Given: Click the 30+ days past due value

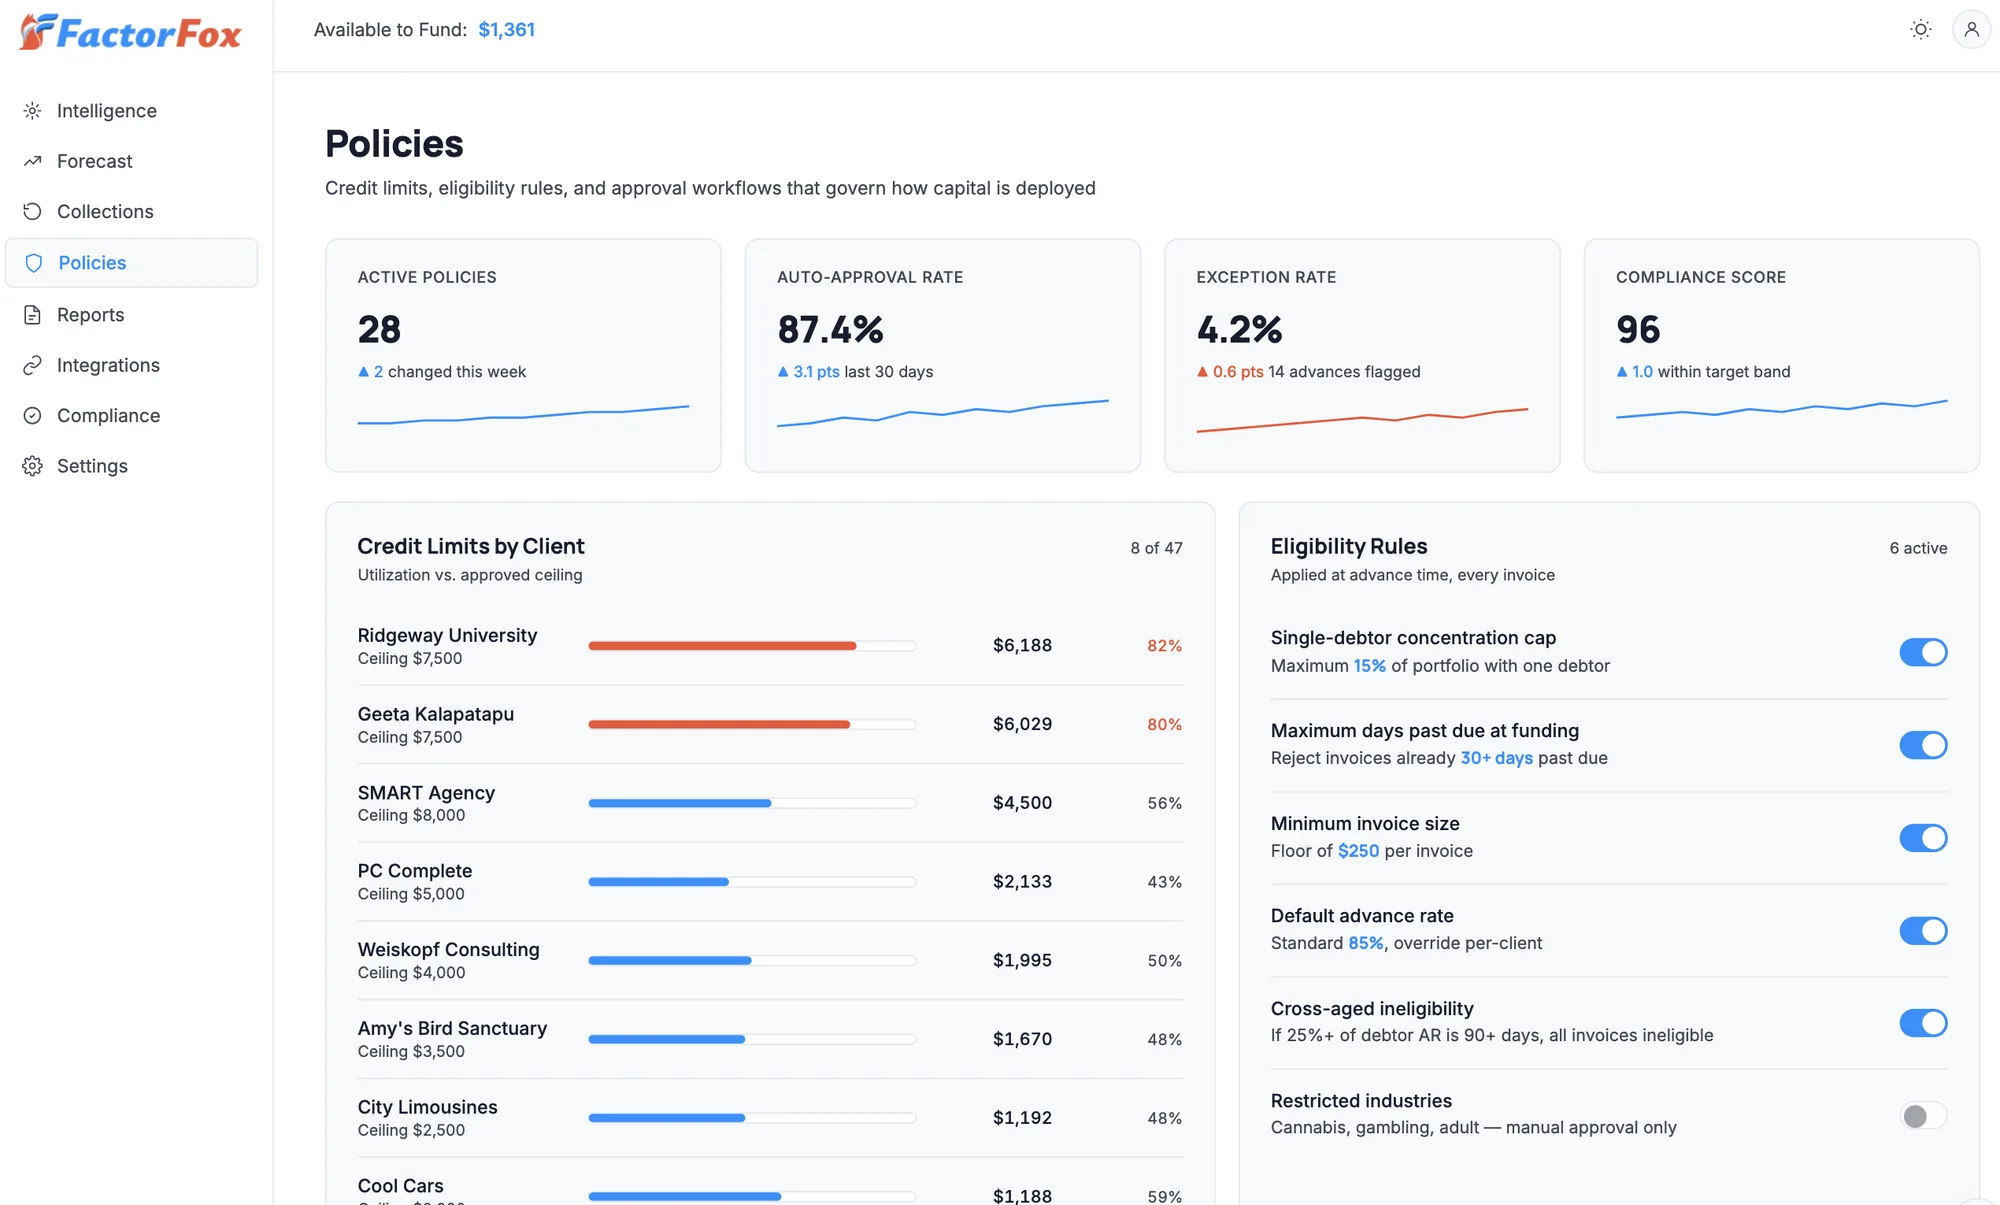Looking at the screenshot, I should pyautogui.click(x=1497, y=758).
